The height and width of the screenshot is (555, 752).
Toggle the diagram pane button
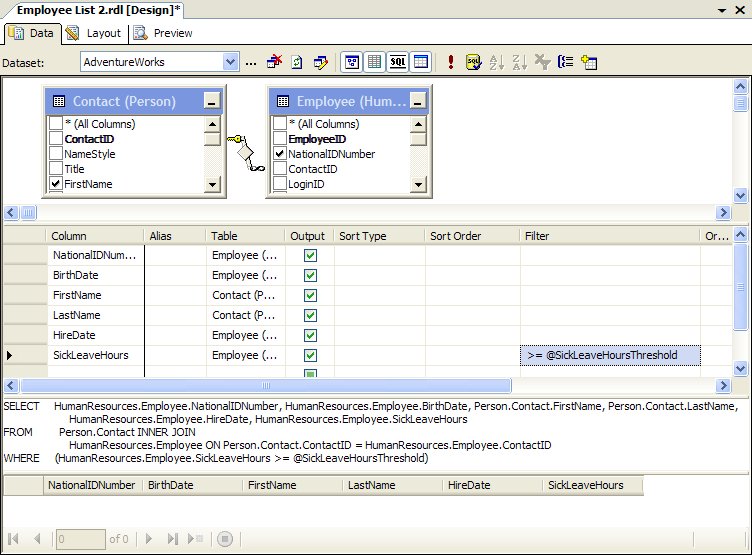pos(352,62)
